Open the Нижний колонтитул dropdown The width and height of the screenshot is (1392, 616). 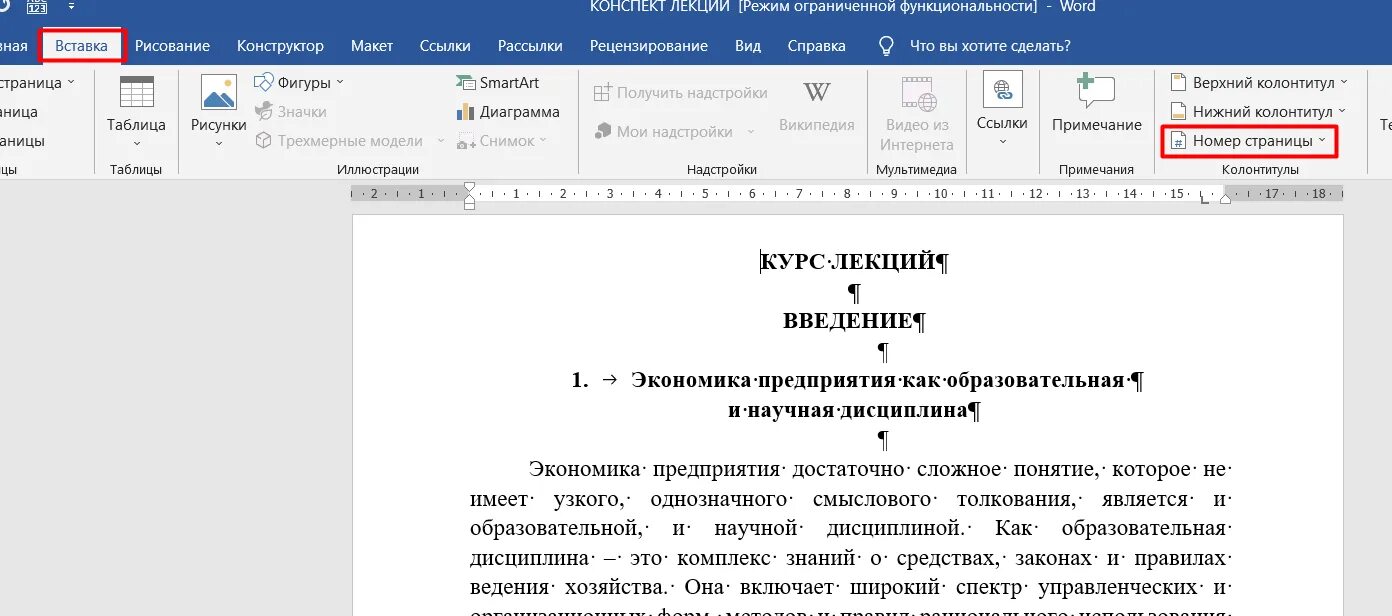[x=1258, y=111]
